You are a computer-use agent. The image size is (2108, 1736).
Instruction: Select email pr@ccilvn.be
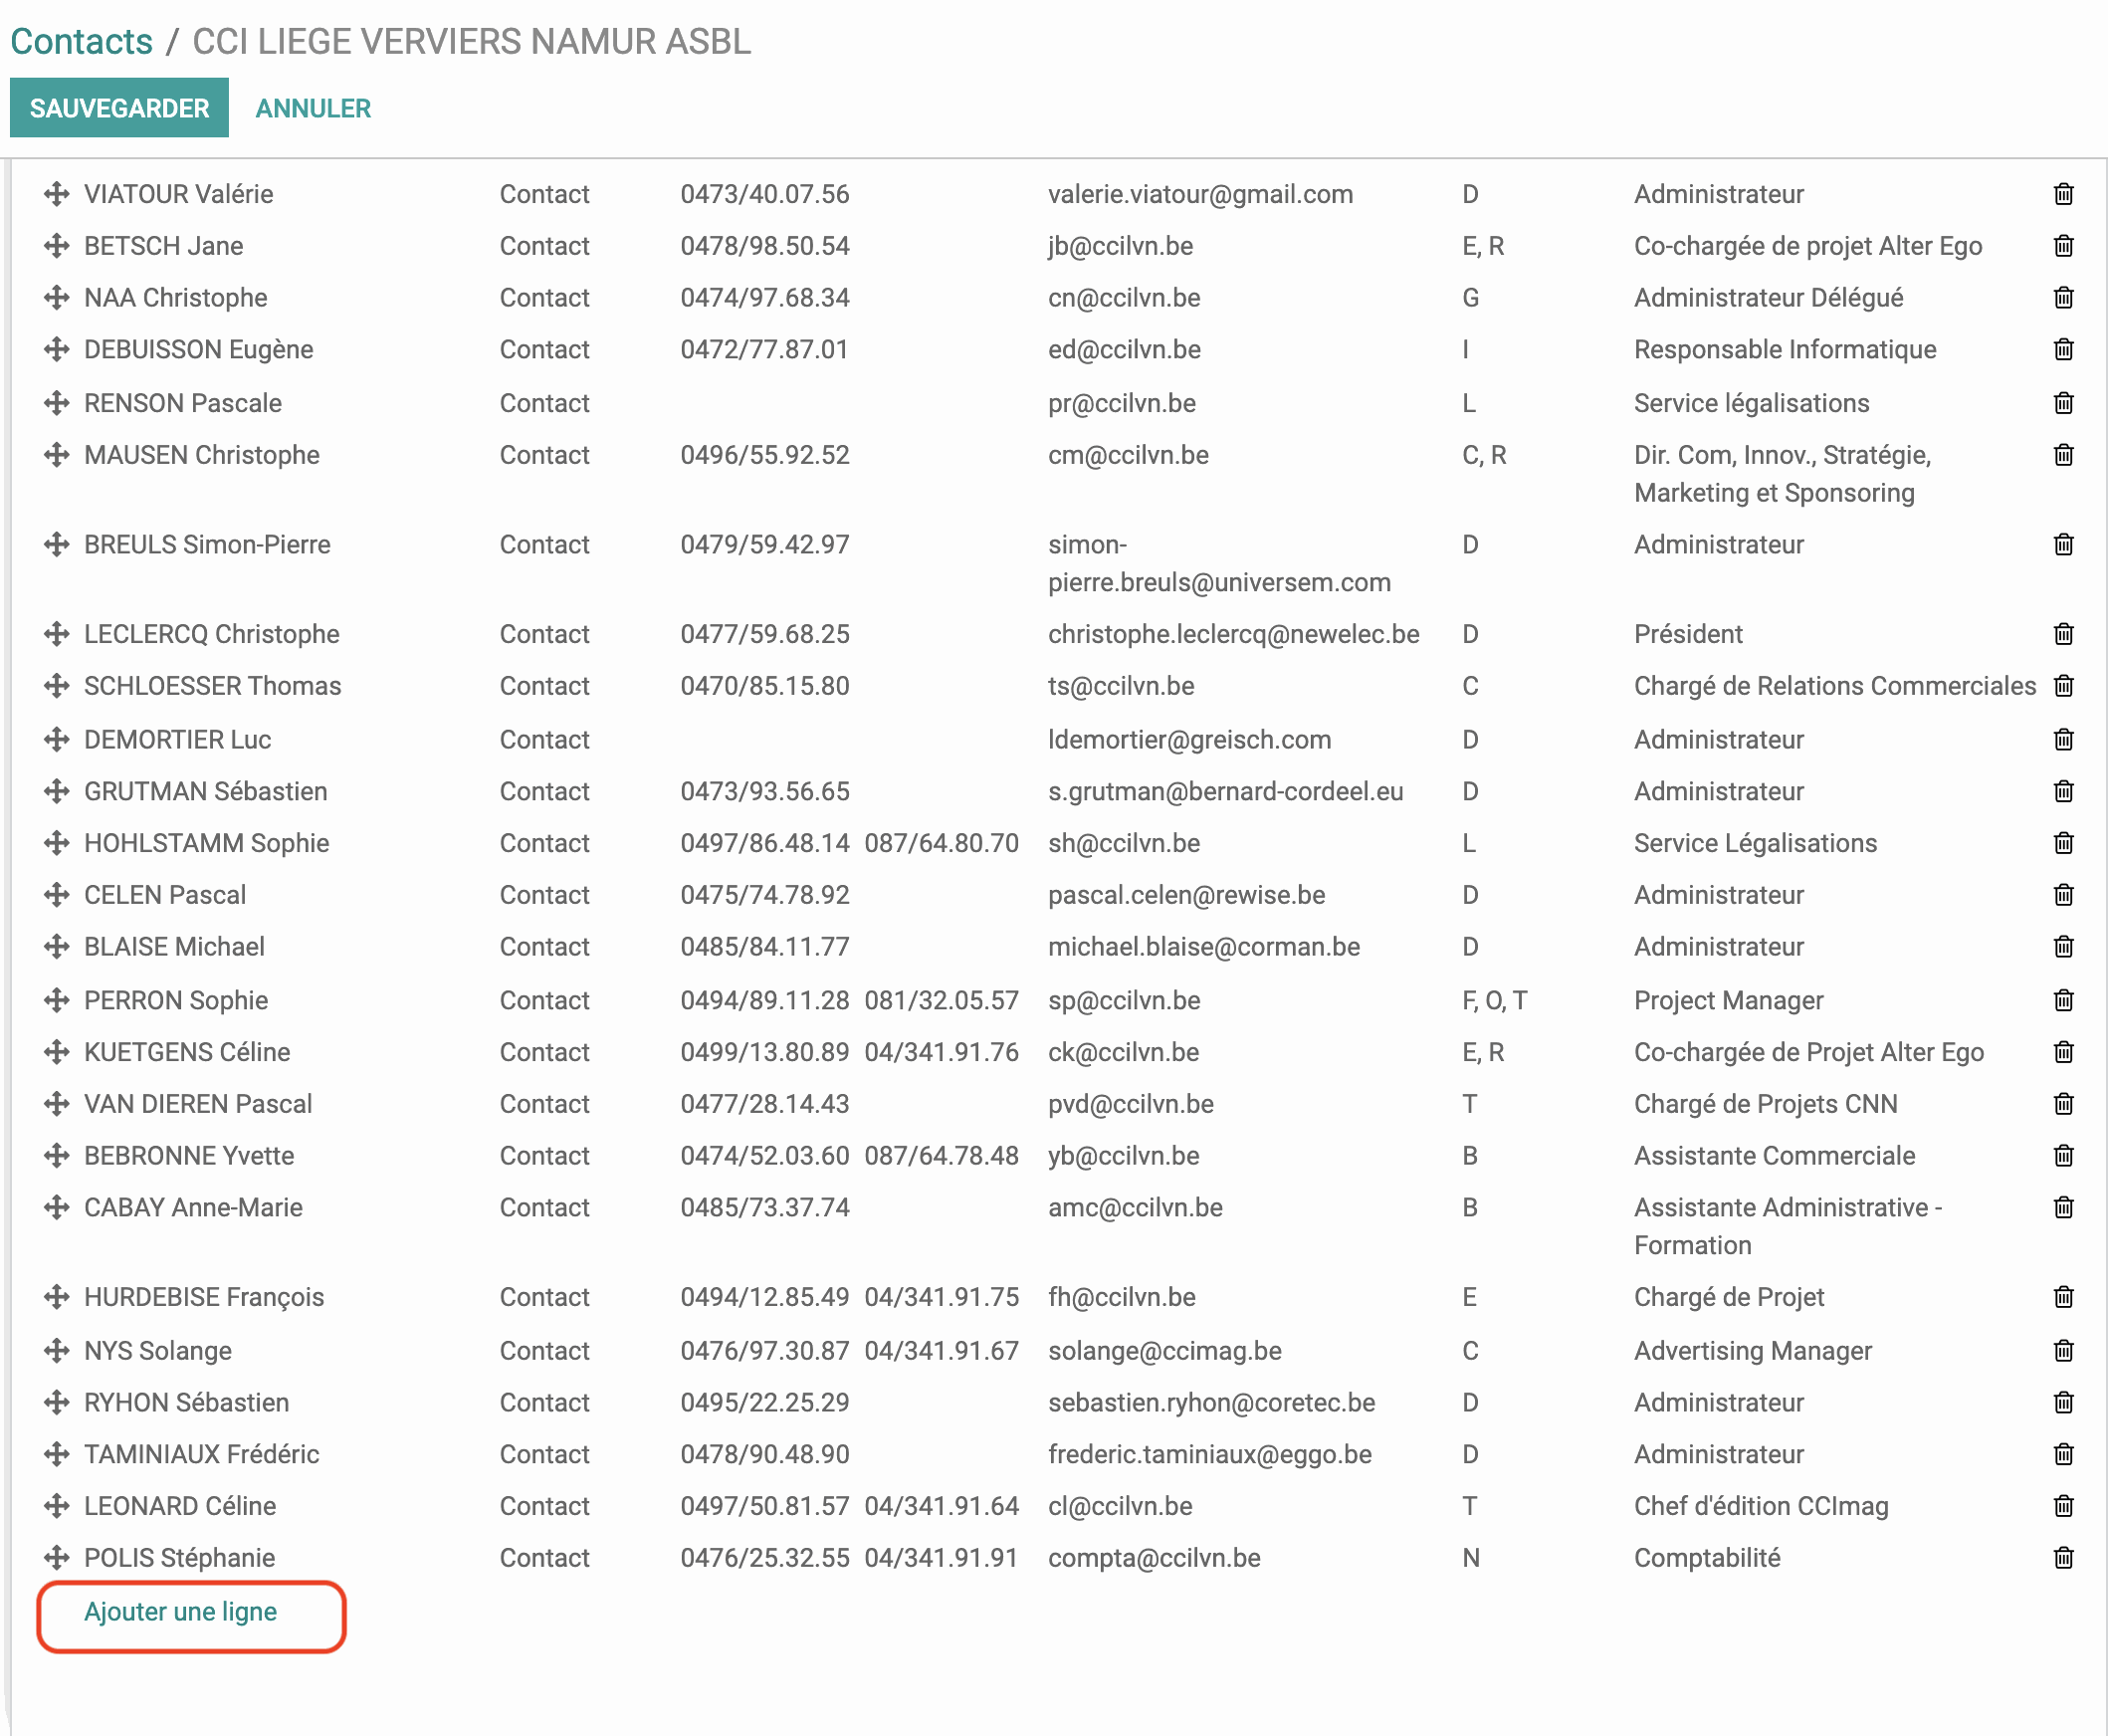(x=1122, y=403)
